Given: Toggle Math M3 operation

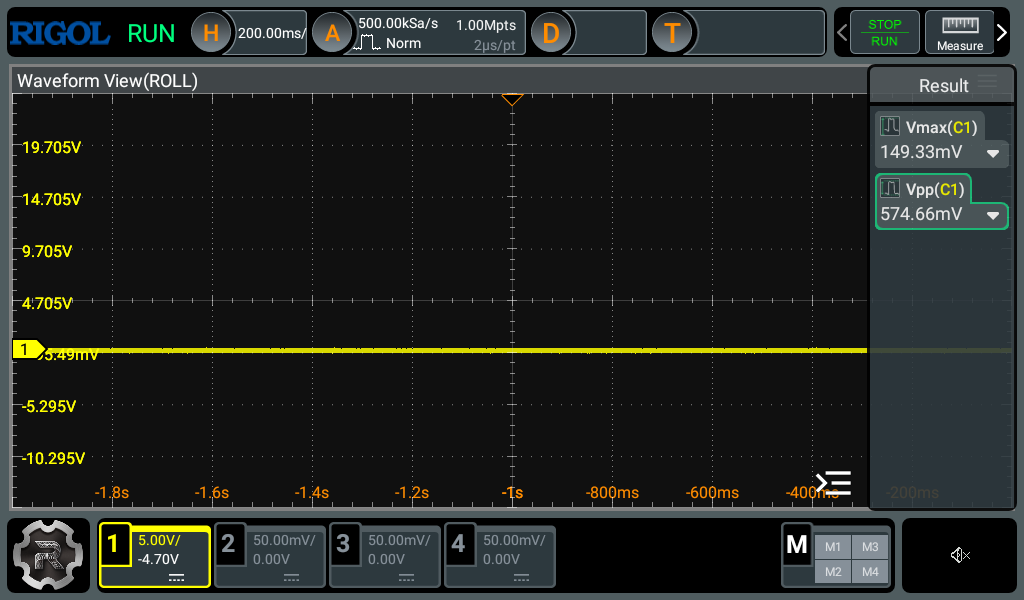Looking at the screenshot, I should pos(870,547).
